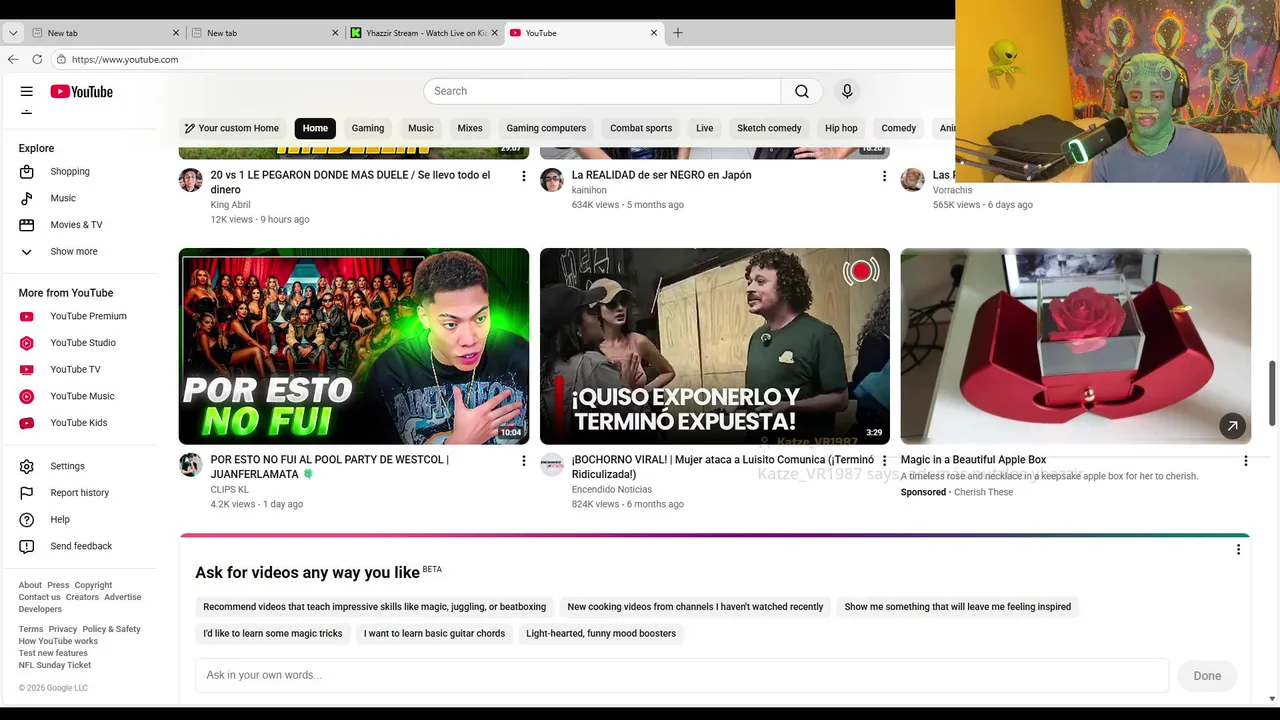Open kainihon channel avatar
Viewport: 1280px width, 720px height.
coord(552,180)
